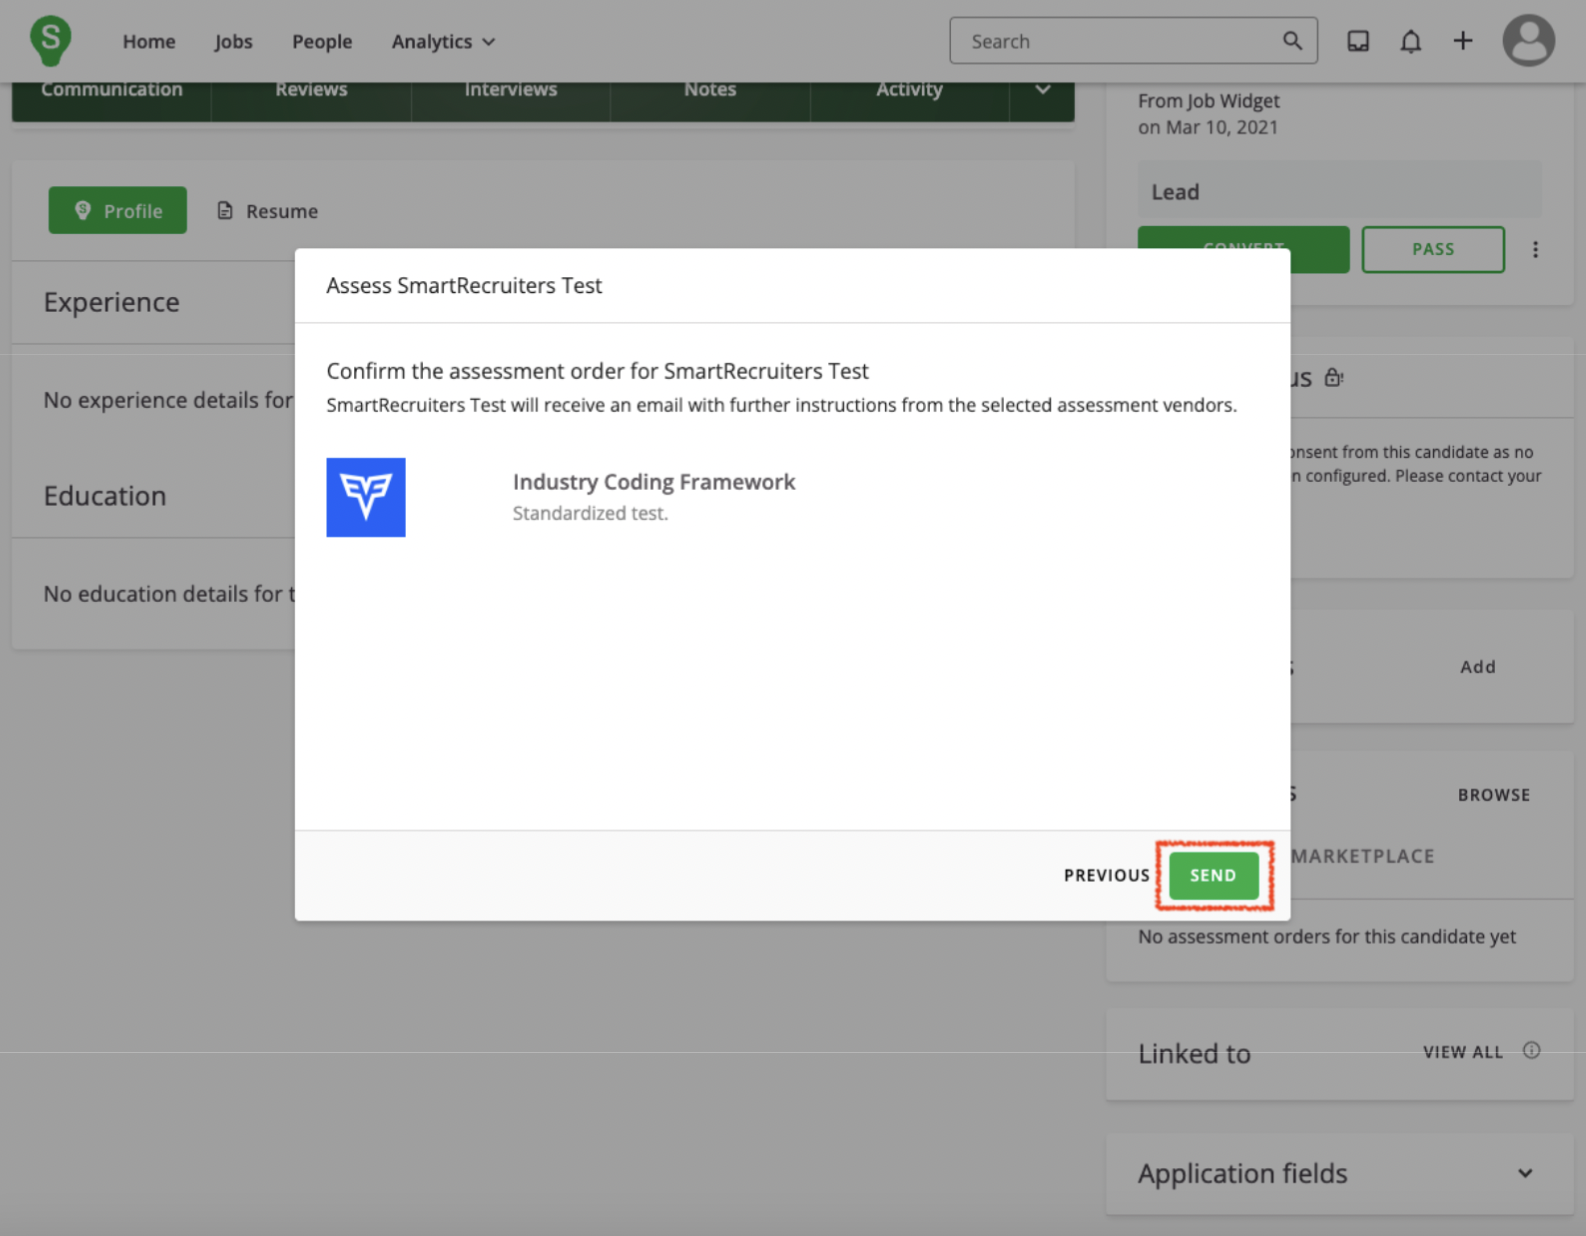Click the SmartRecruiters logo icon

click(x=51, y=40)
